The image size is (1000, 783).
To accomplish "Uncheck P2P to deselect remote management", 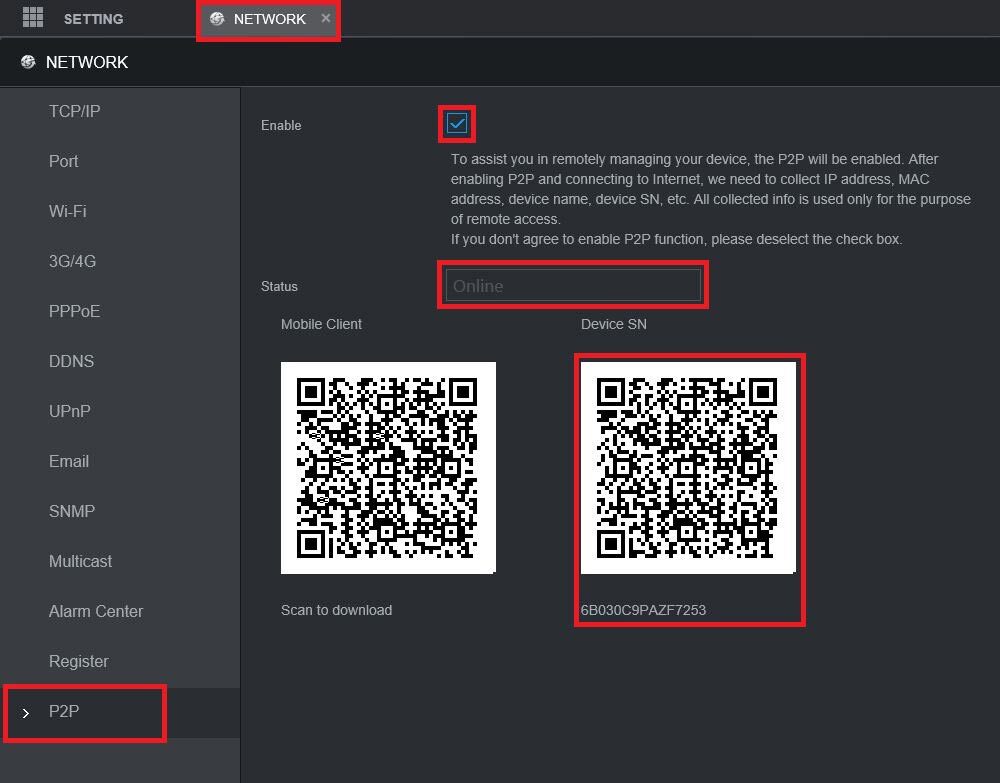I will pyautogui.click(x=456, y=124).
